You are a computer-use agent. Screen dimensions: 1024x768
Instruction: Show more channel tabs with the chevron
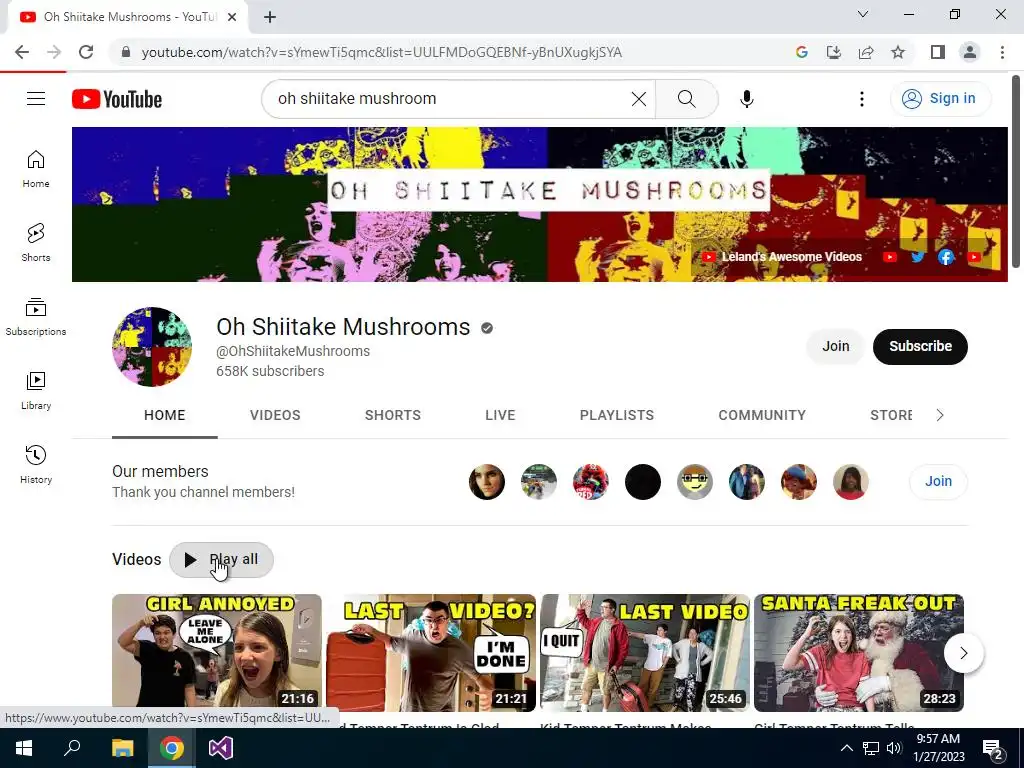940,415
